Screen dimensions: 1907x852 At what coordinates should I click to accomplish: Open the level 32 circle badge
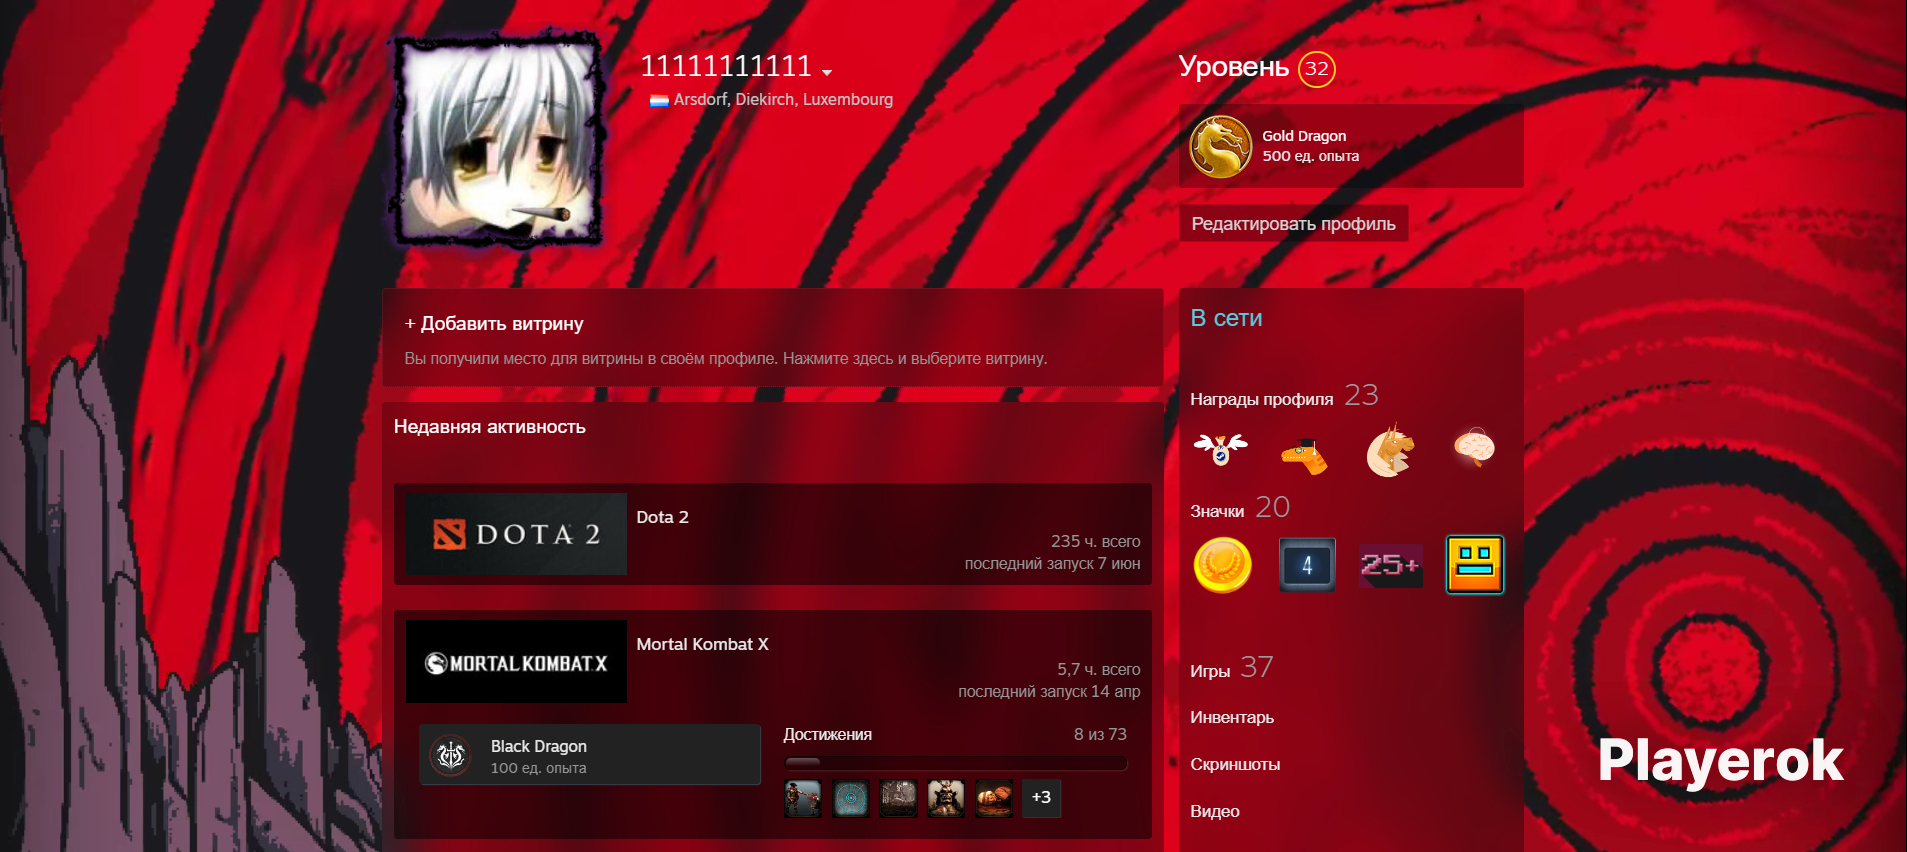tap(1317, 69)
